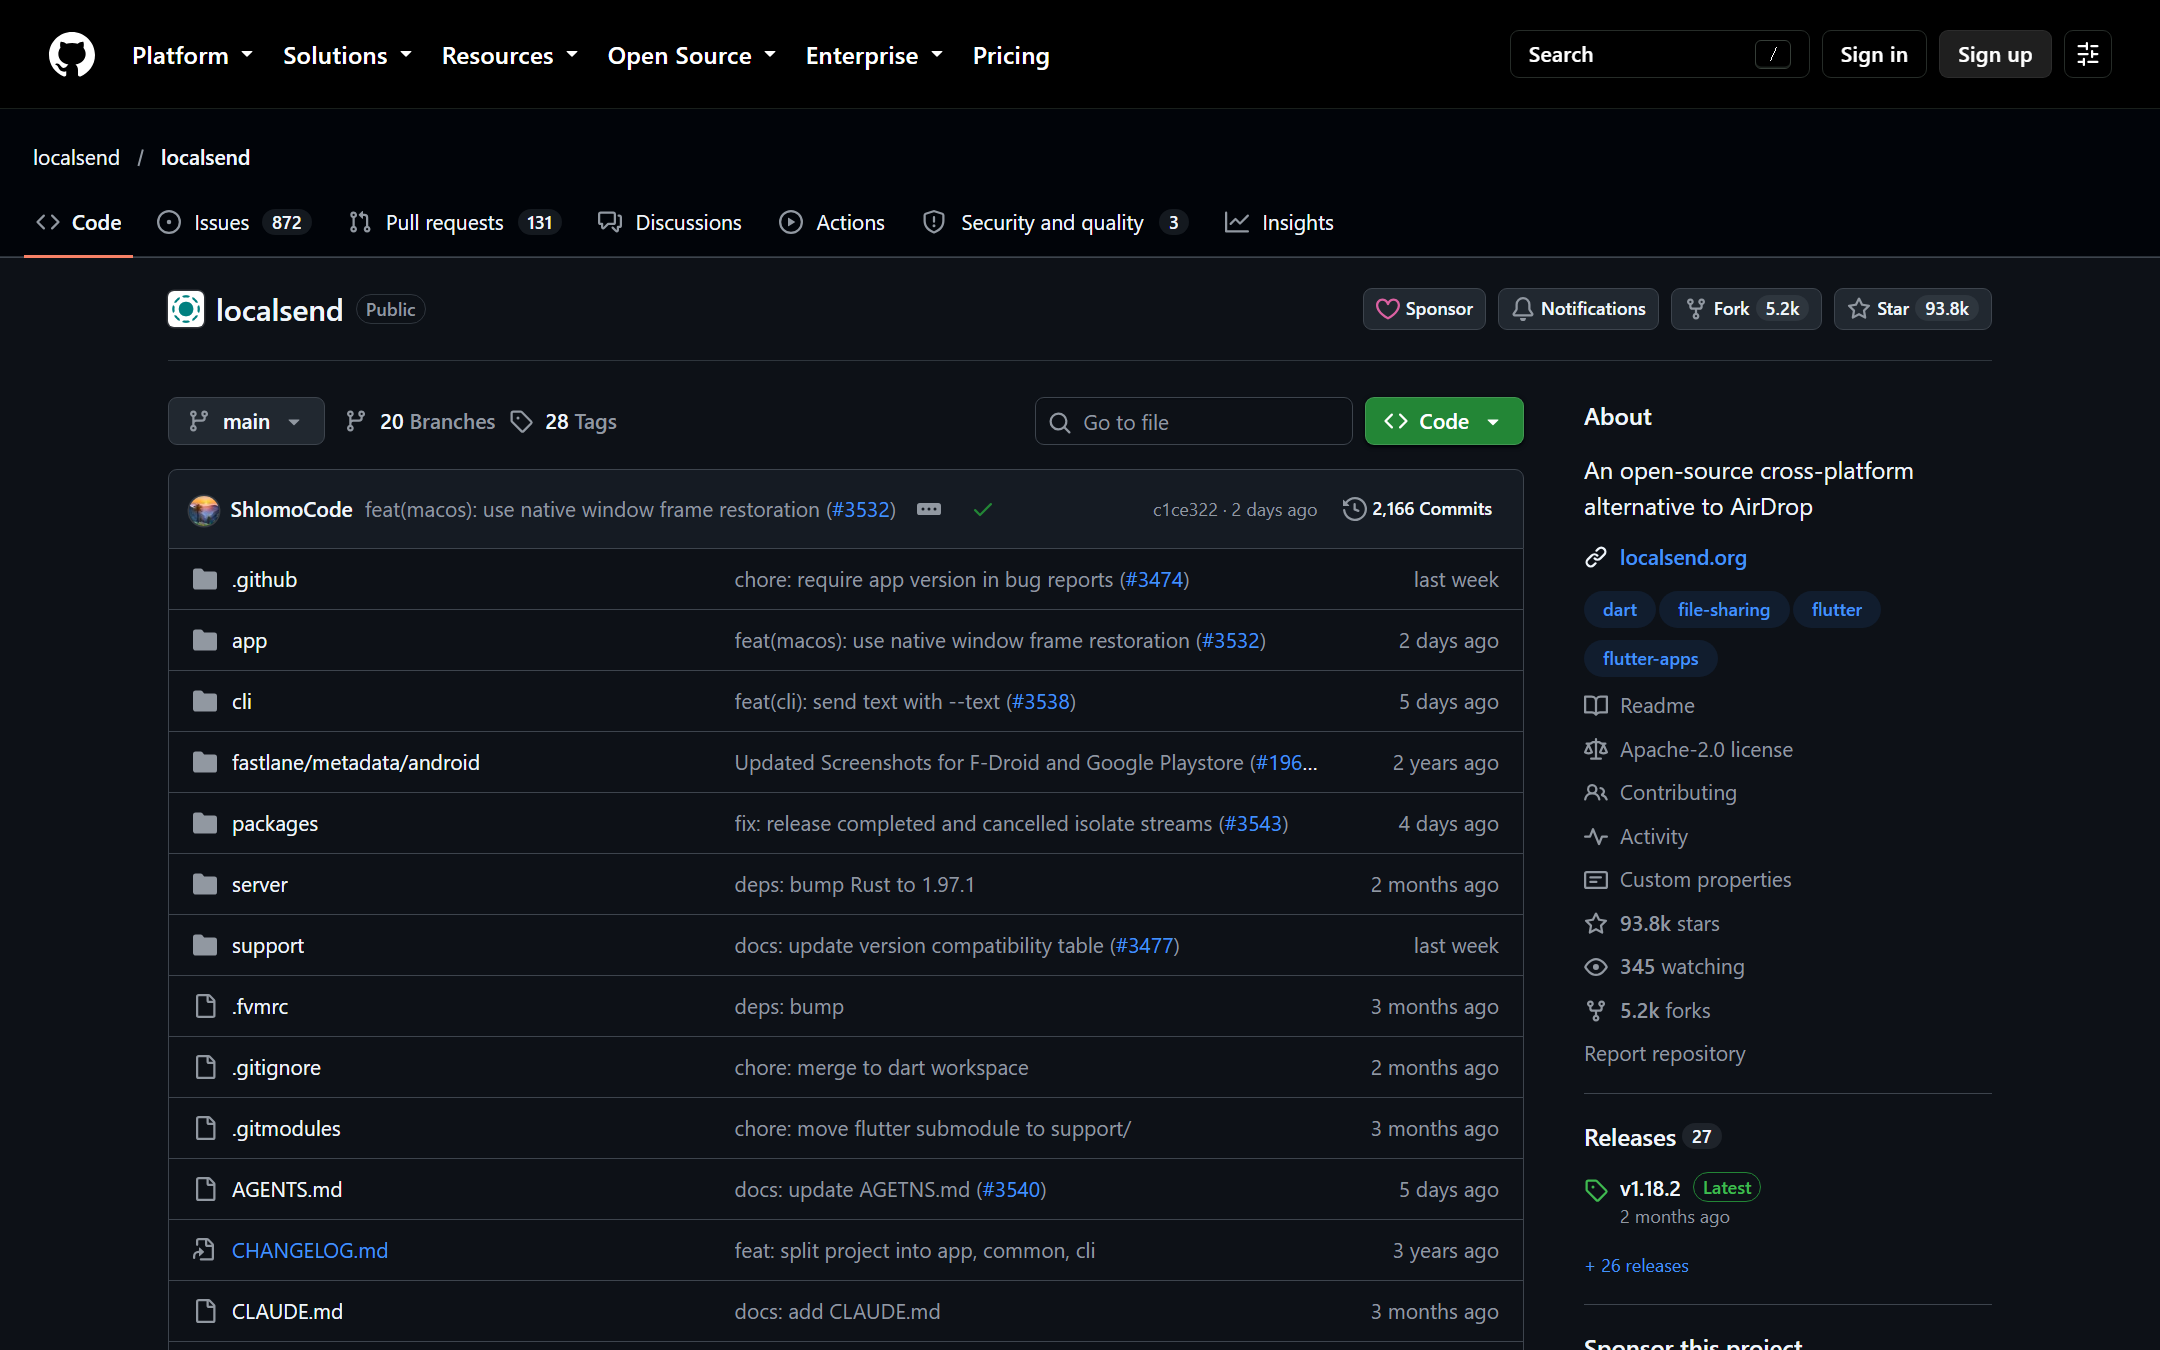The width and height of the screenshot is (2160, 1350).
Task: View the Apache-2.0 license
Action: [x=1706, y=750]
